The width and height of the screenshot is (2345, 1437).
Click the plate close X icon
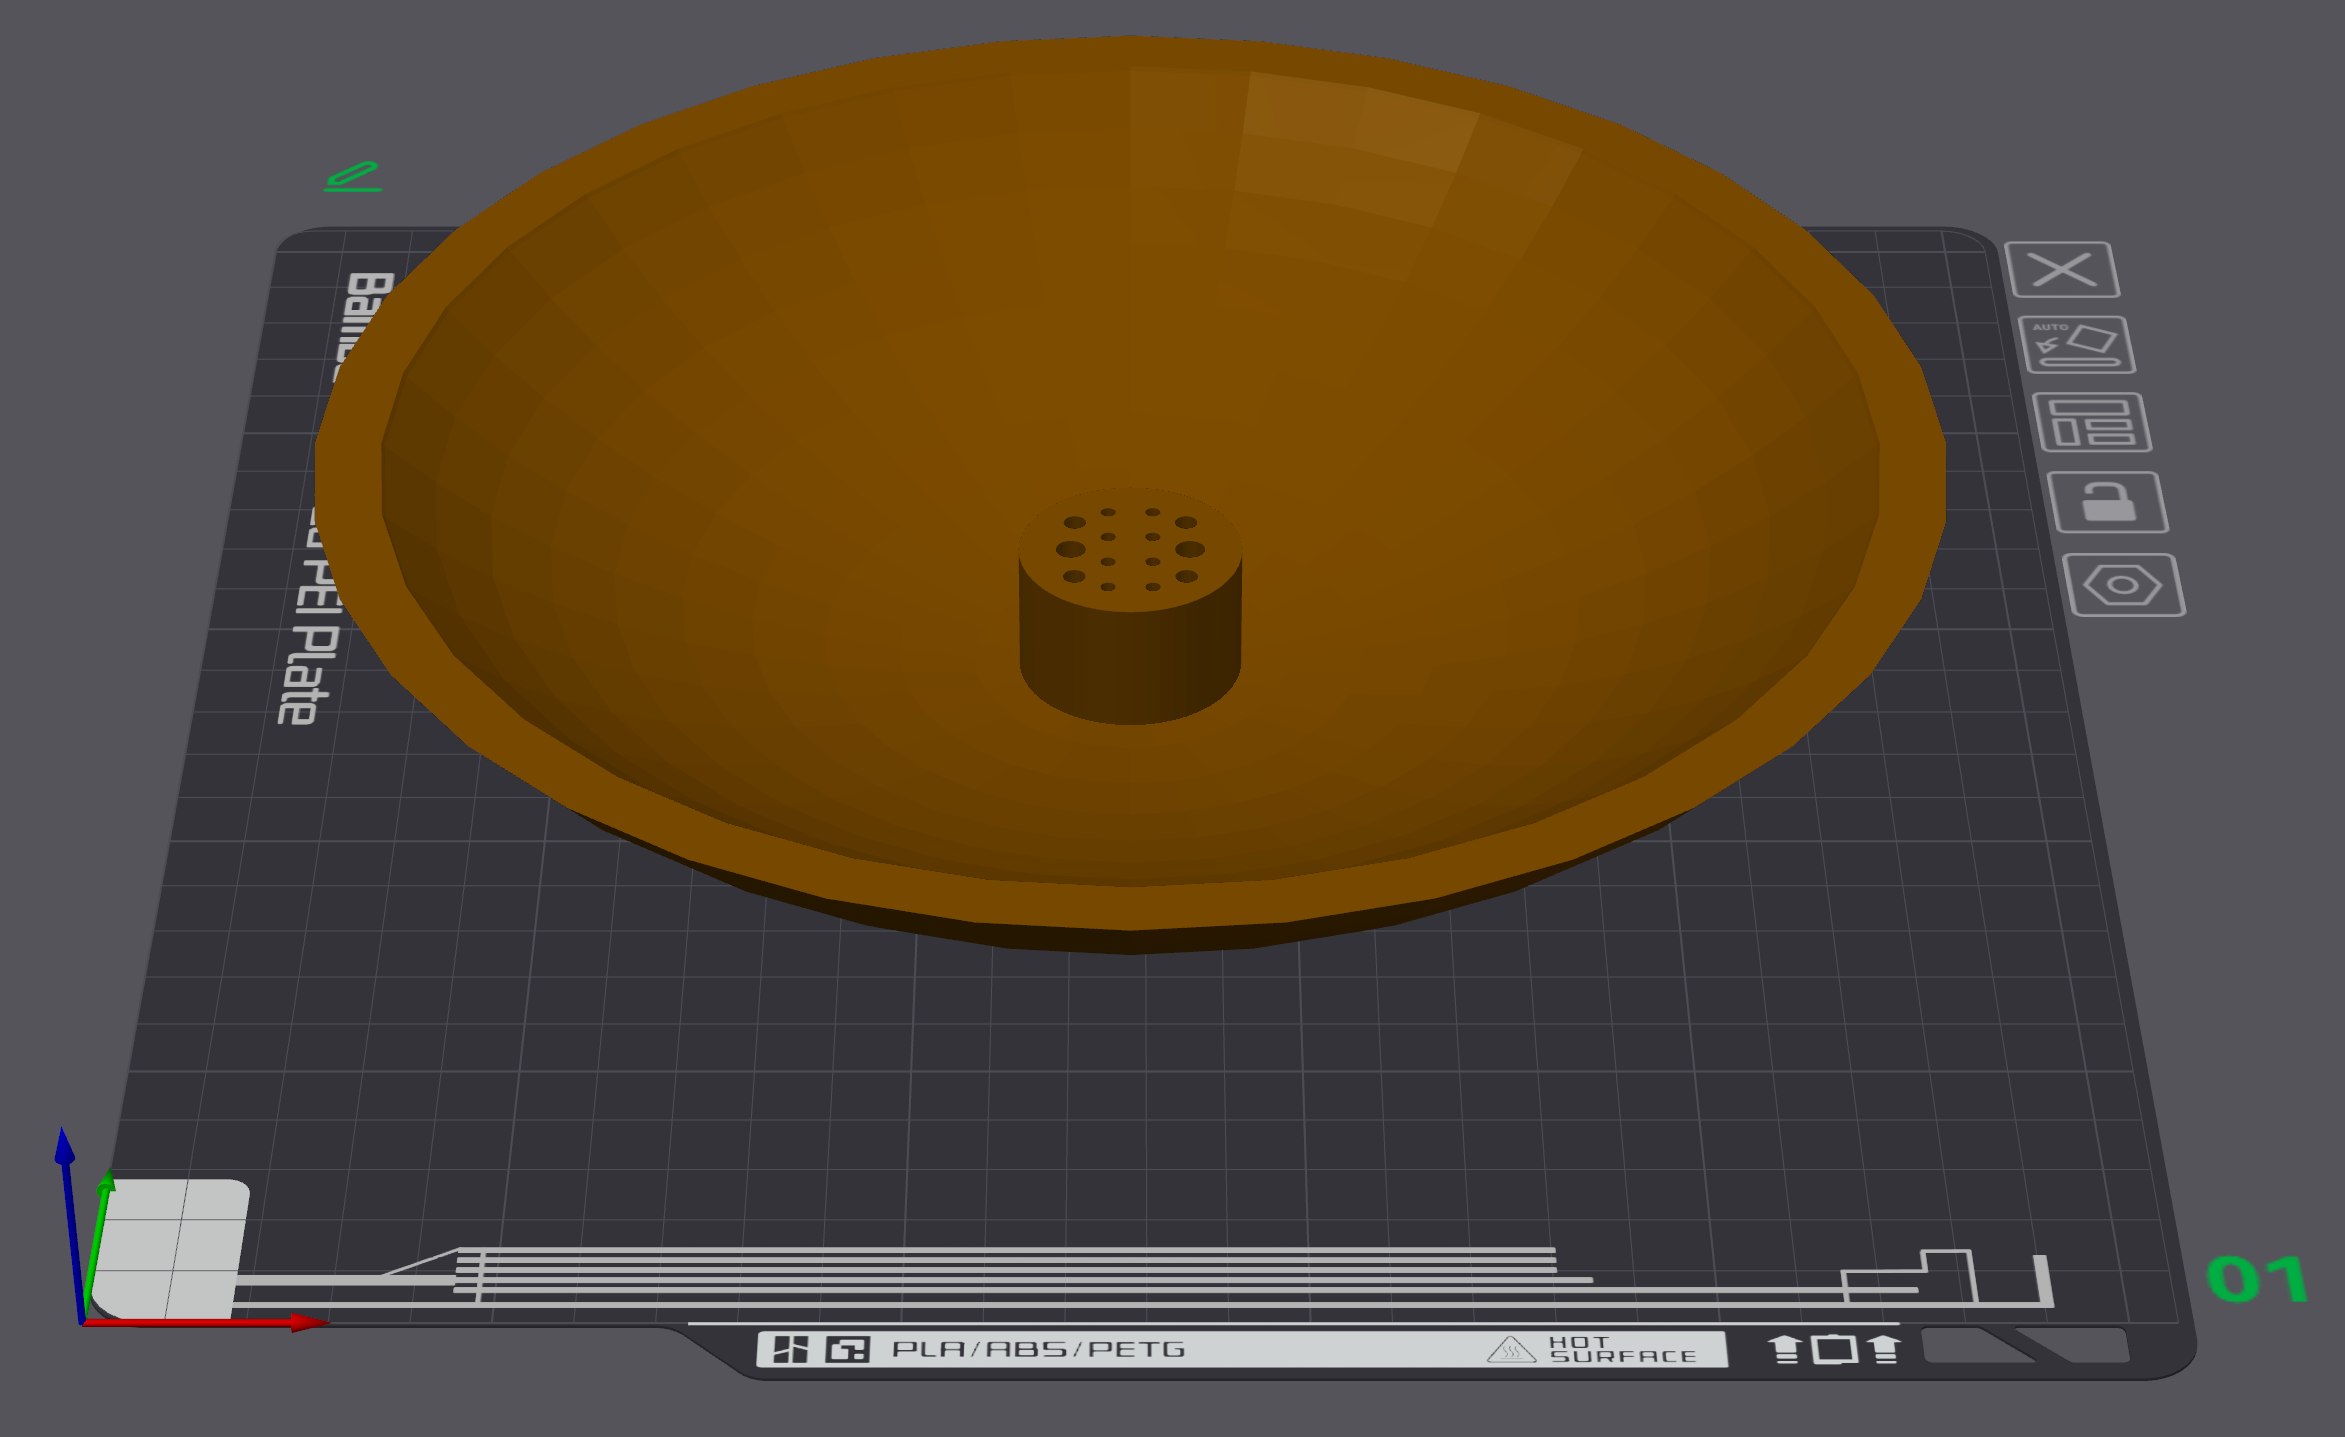(x=2062, y=270)
